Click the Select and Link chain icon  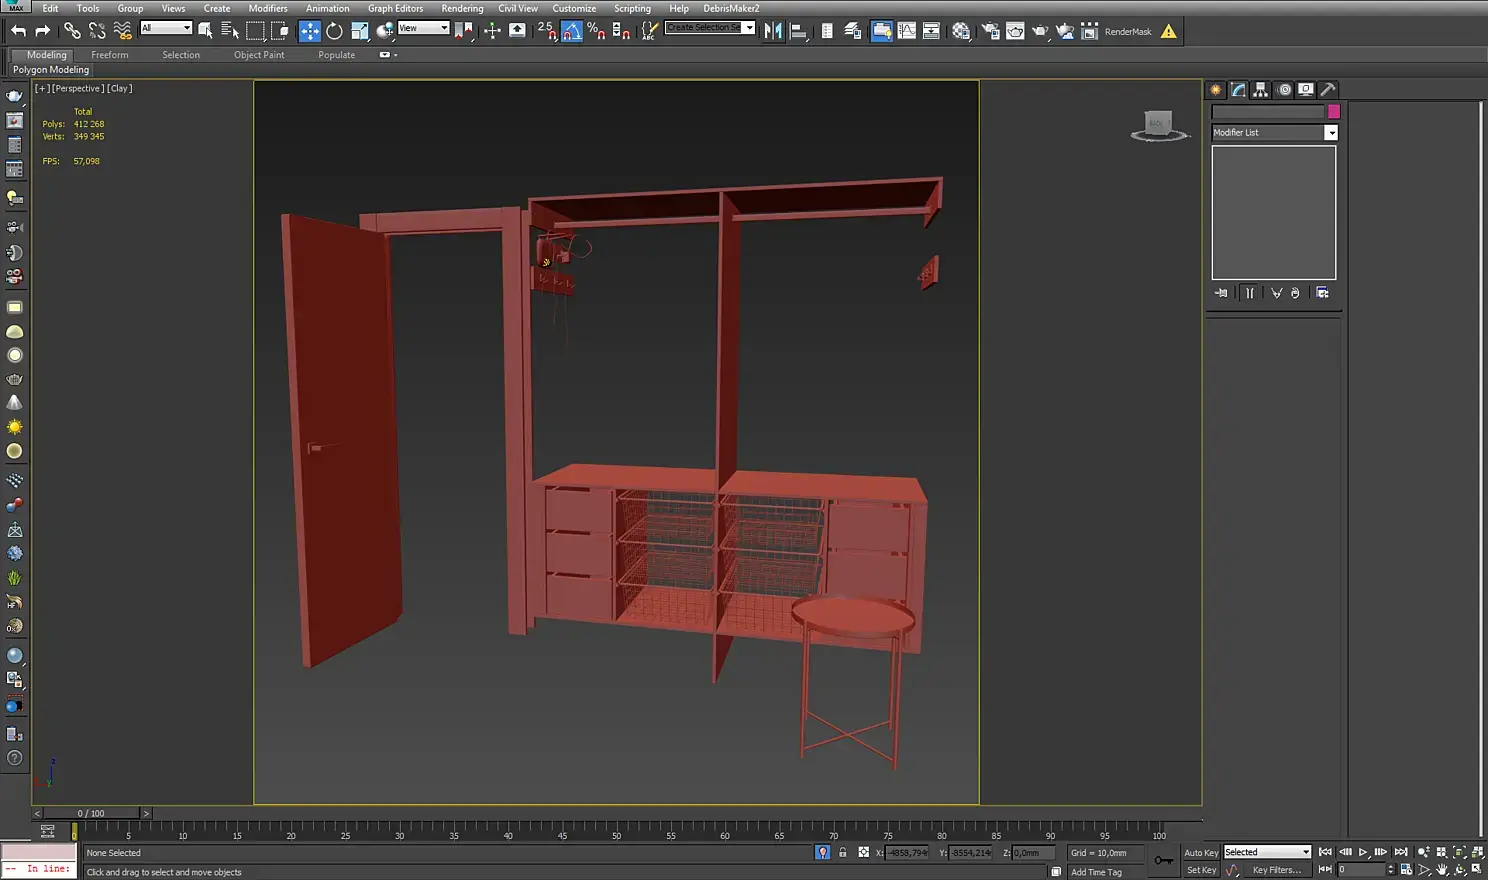point(72,31)
